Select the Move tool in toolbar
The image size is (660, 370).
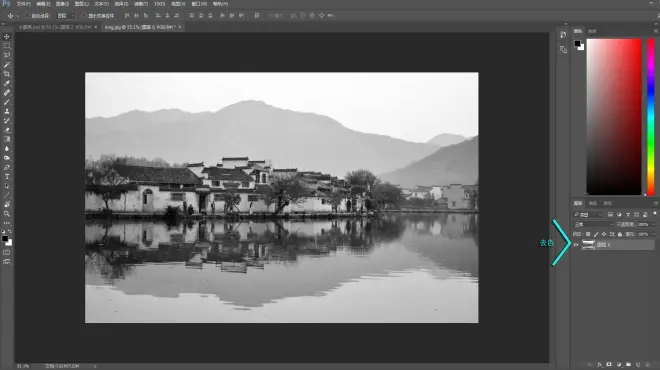(x=7, y=37)
